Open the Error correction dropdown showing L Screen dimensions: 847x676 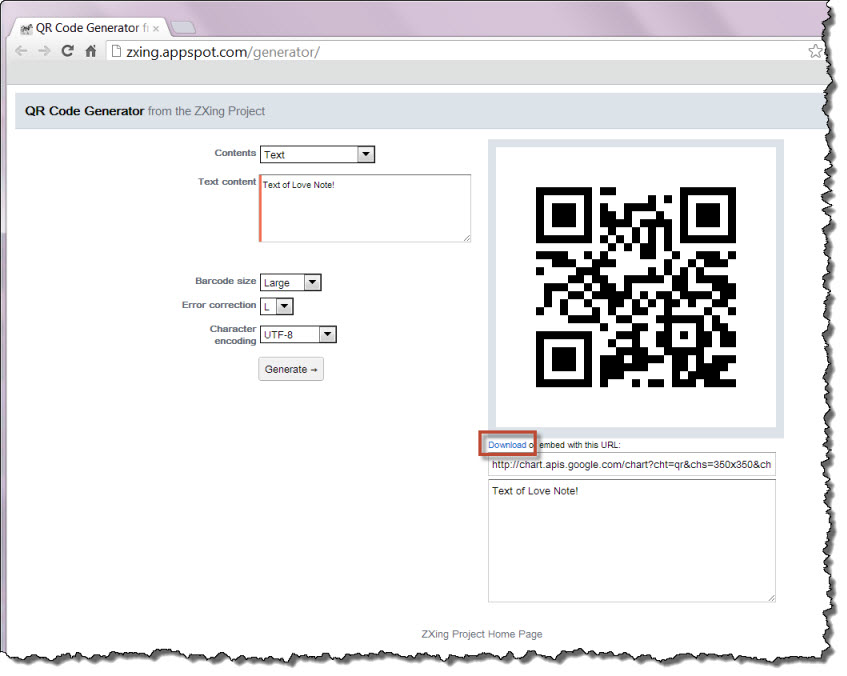pos(276,305)
